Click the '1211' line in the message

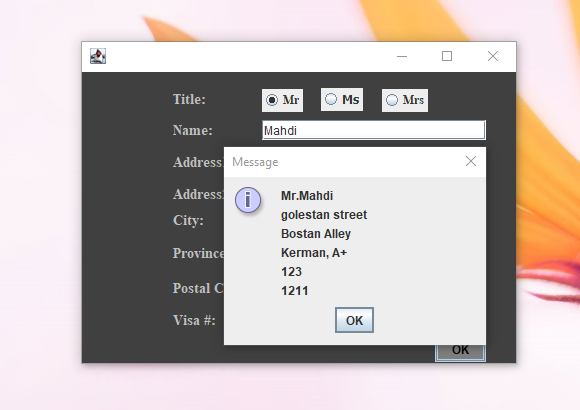294,291
